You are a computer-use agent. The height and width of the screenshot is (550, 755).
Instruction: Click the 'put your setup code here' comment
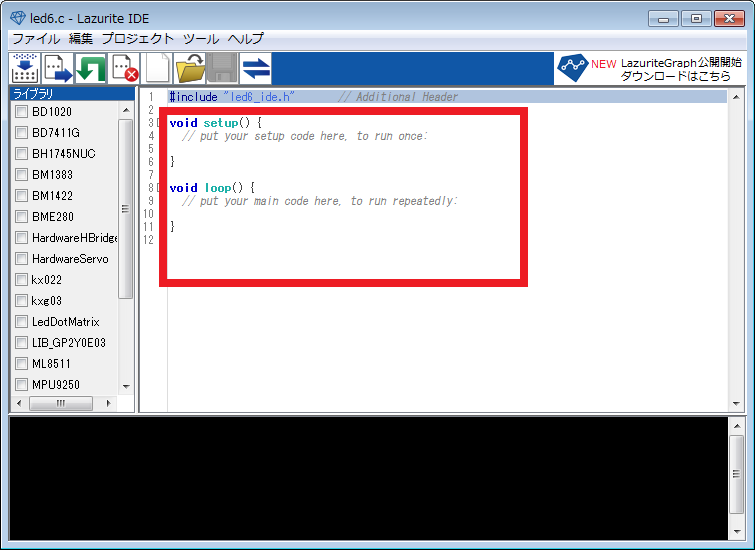tap(305, 136)
